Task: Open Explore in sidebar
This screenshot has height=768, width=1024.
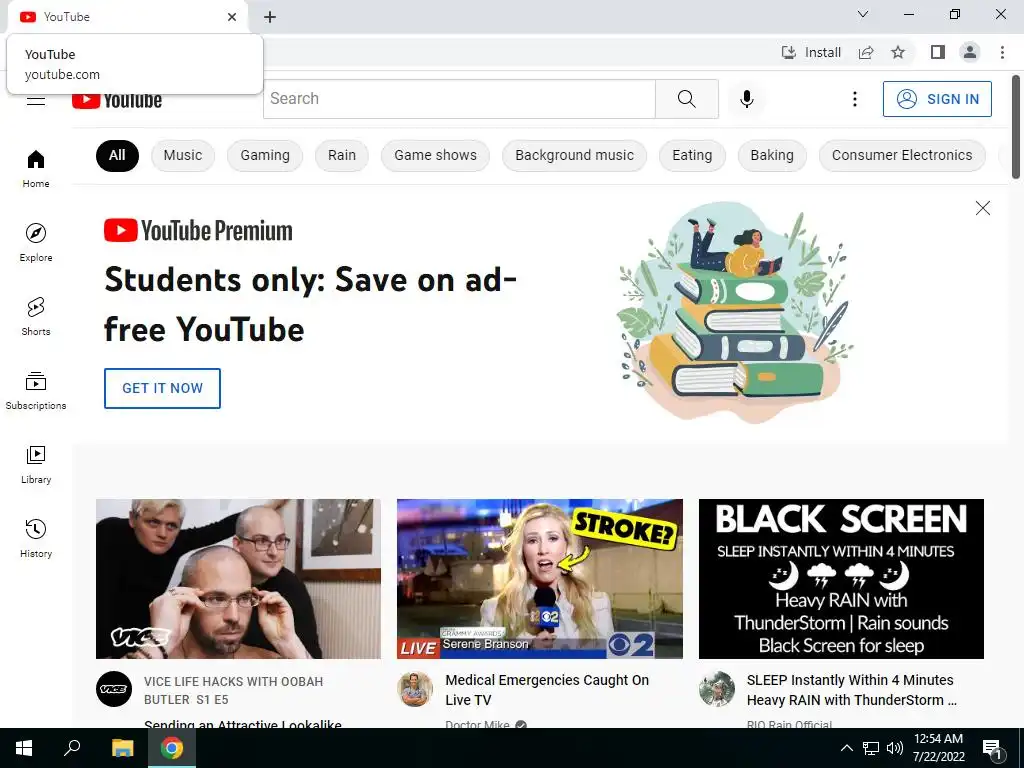Action: [36, 242]
